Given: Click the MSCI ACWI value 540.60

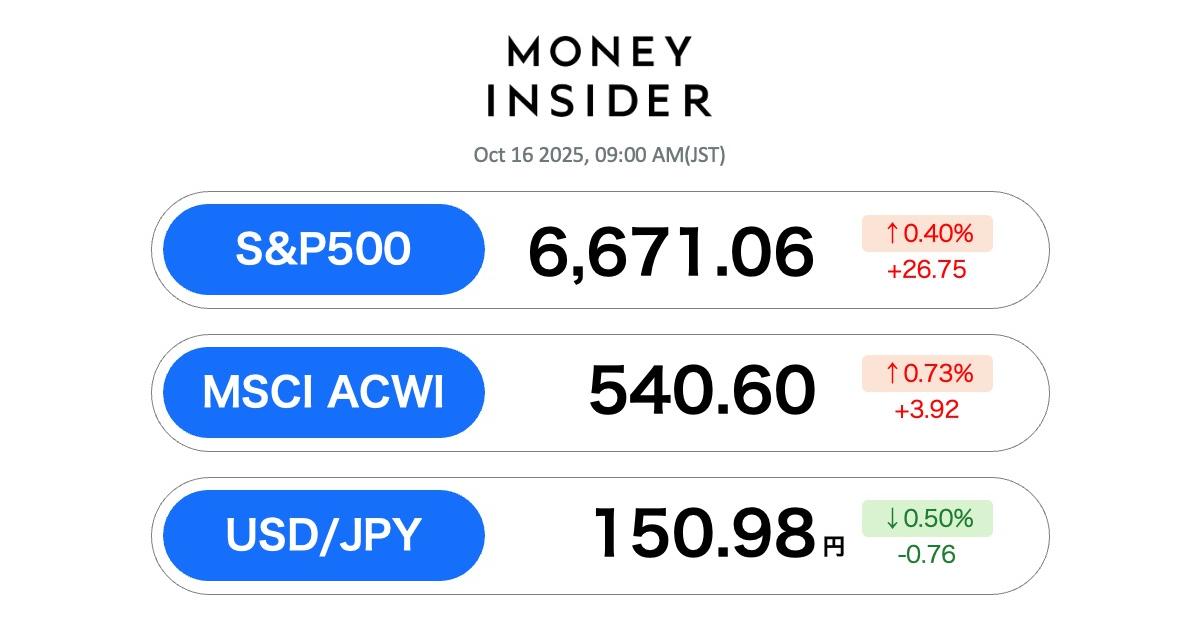Looking at the screenshot, I should coord(701,392).
